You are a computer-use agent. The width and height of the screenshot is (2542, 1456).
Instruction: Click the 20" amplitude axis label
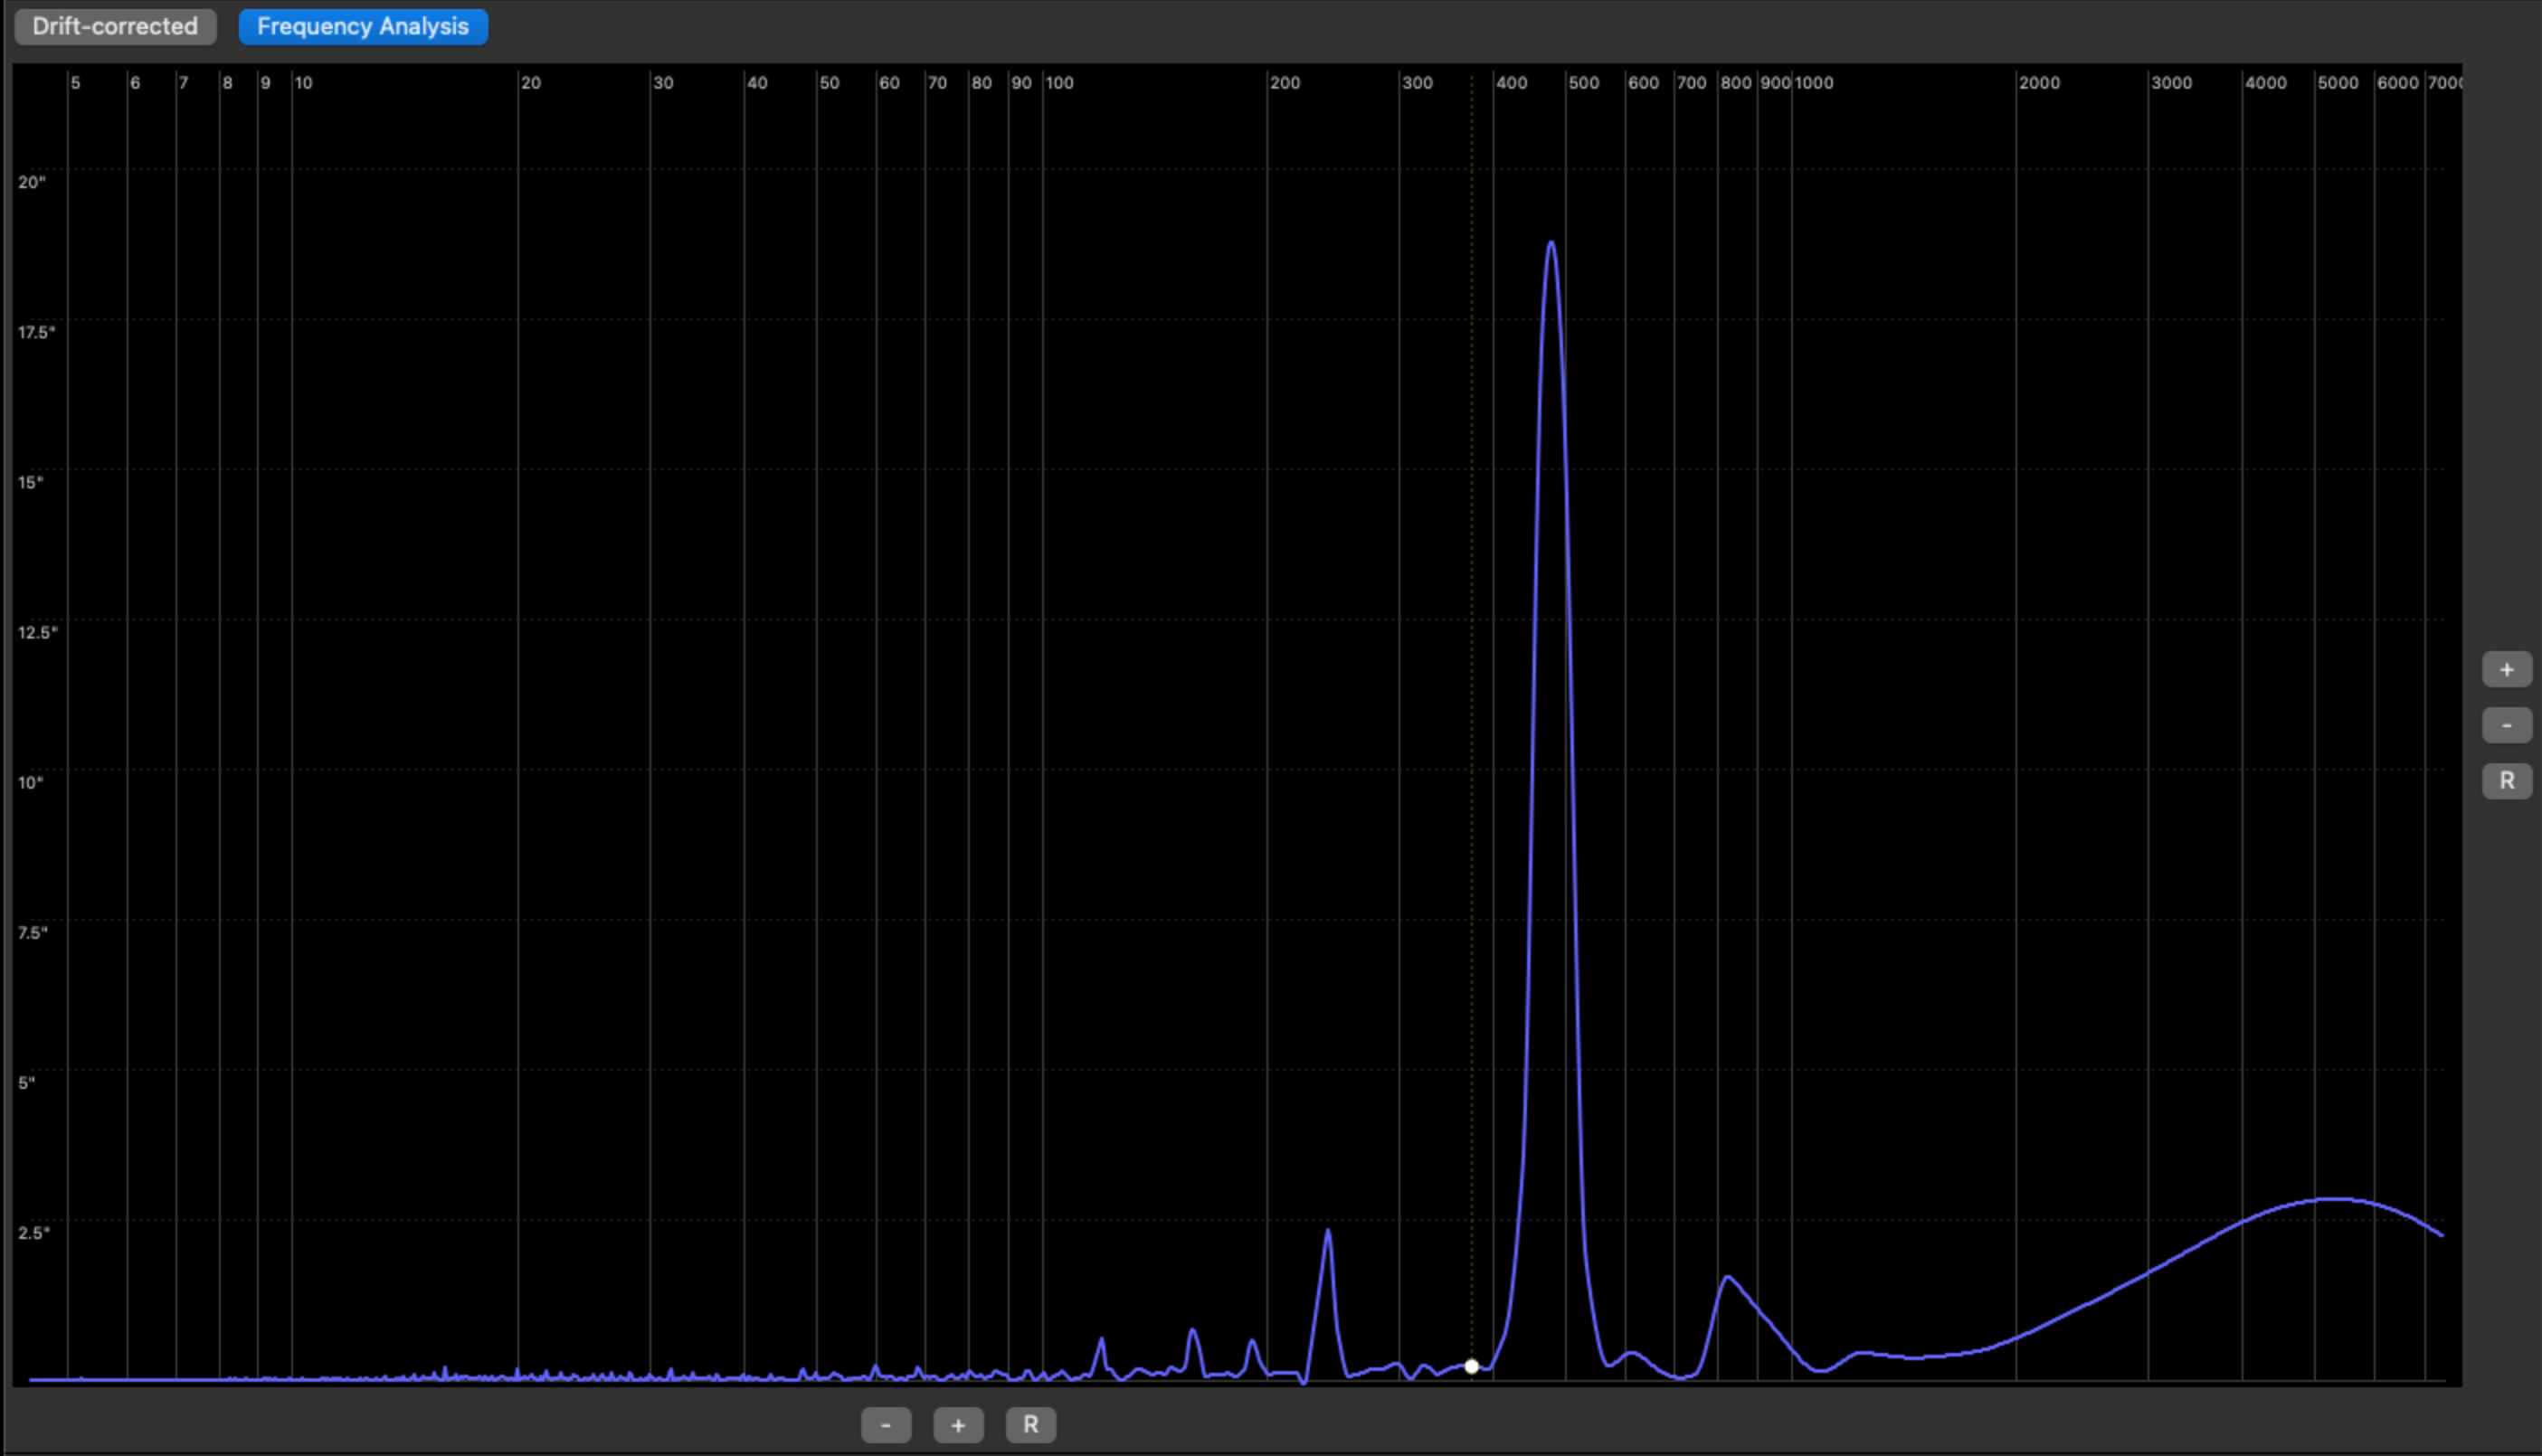click(x=31, y=182)
